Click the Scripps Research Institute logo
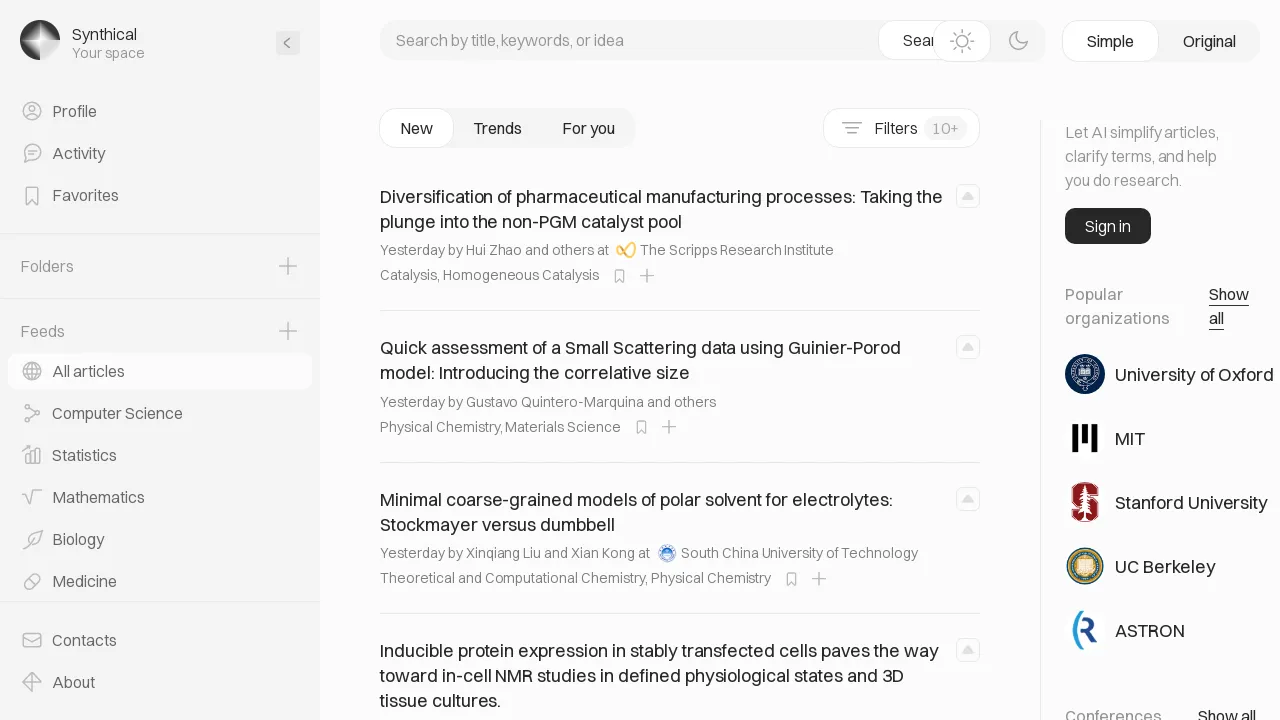The image size is (1280, 720). [x=626, y=250]
